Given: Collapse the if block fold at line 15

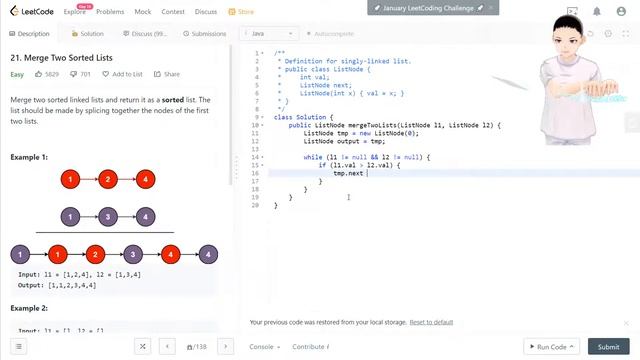Looking at the screenshot, I should [x=262, y=165].
